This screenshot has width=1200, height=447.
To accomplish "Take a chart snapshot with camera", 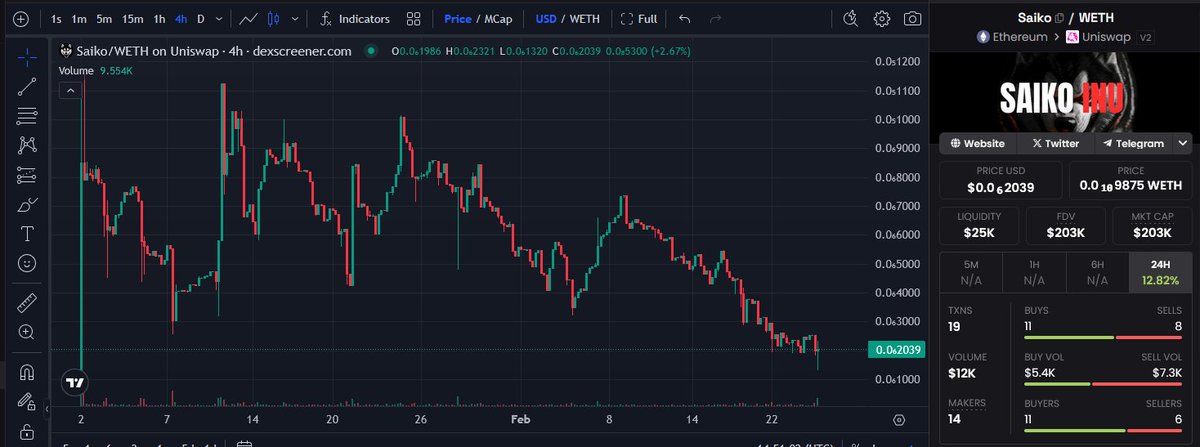I will click(912, 18).
